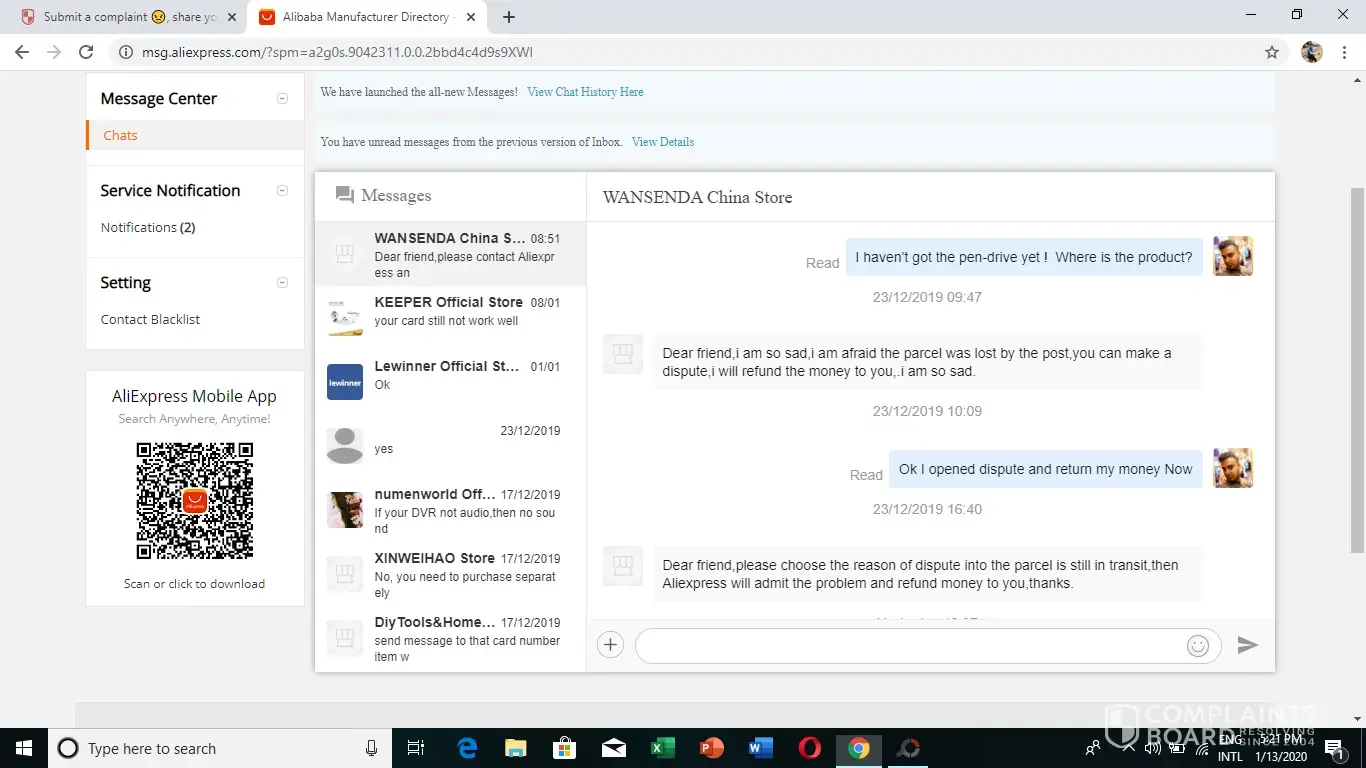Collapse the Setting section

pos(282,282)
